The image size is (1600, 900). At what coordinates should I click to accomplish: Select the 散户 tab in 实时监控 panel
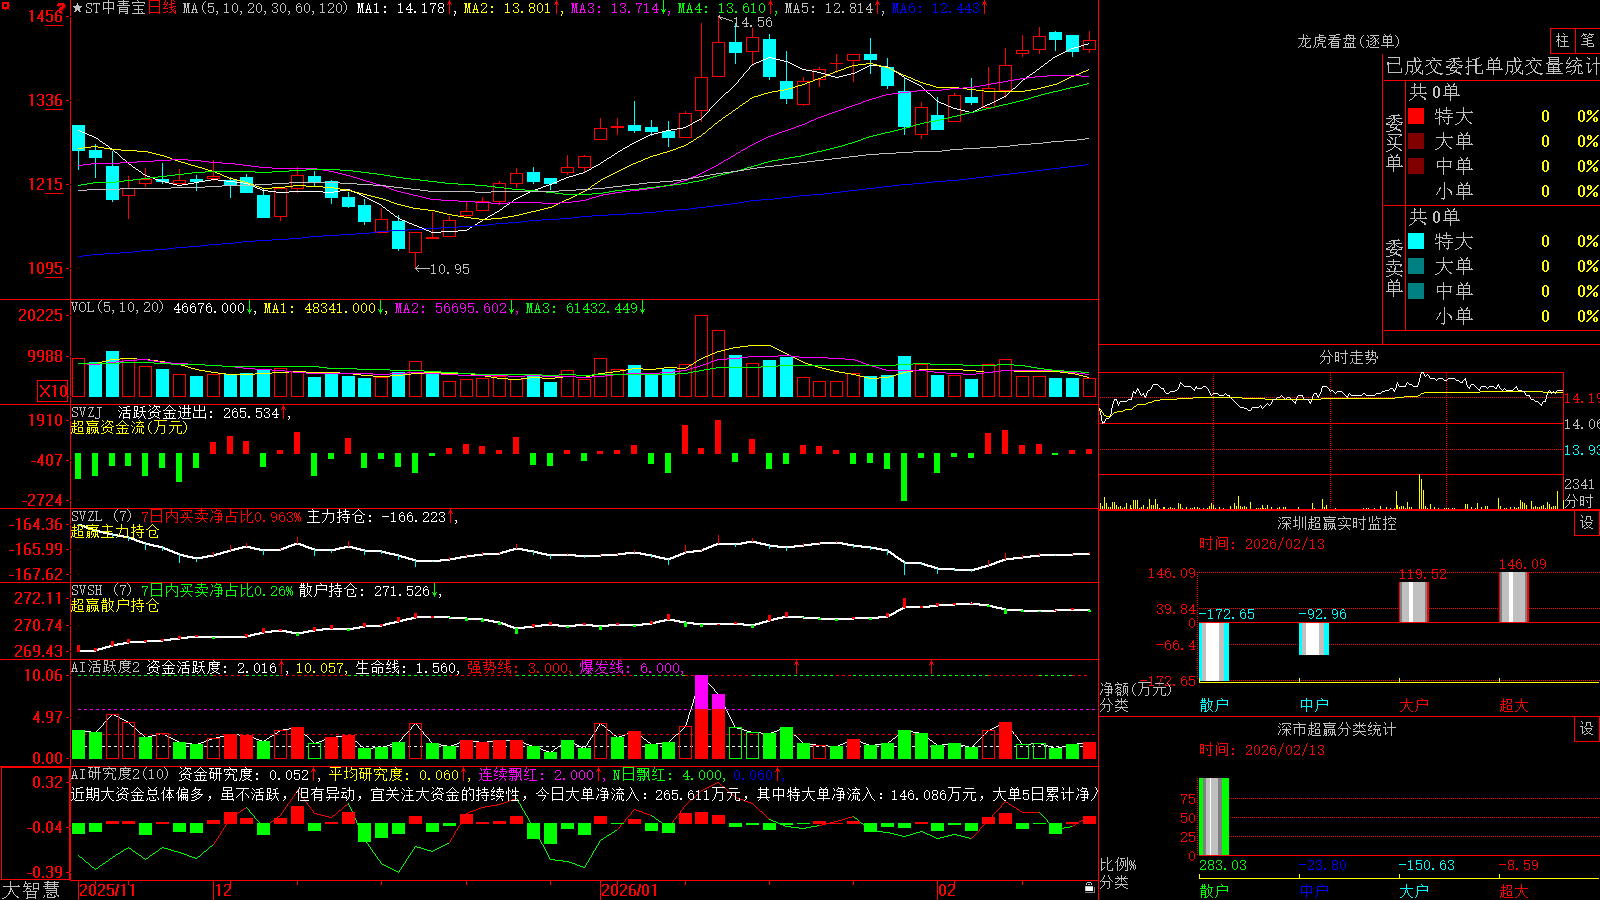pos(1214,705)
